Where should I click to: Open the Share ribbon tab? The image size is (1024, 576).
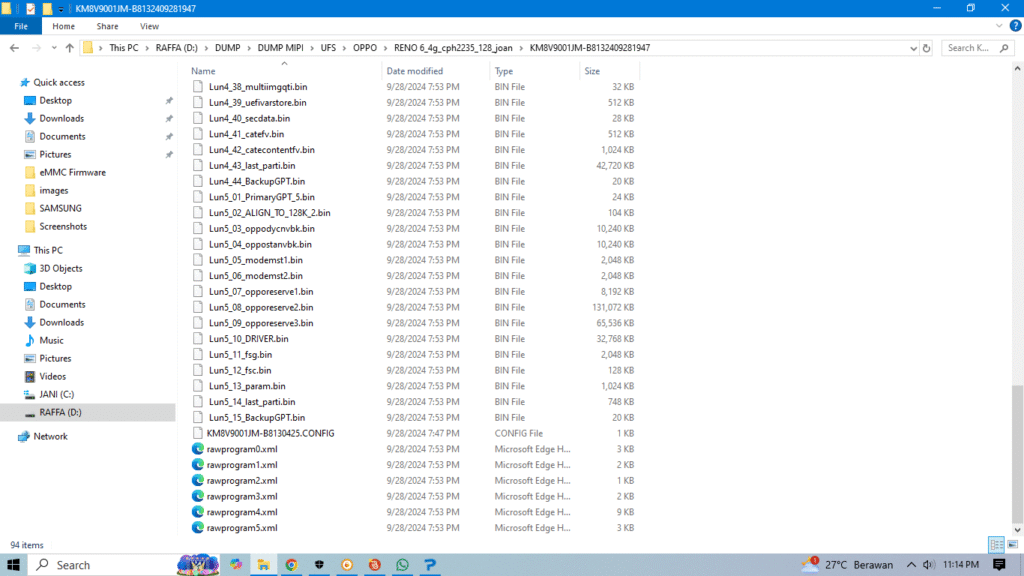tap(107, 26)
